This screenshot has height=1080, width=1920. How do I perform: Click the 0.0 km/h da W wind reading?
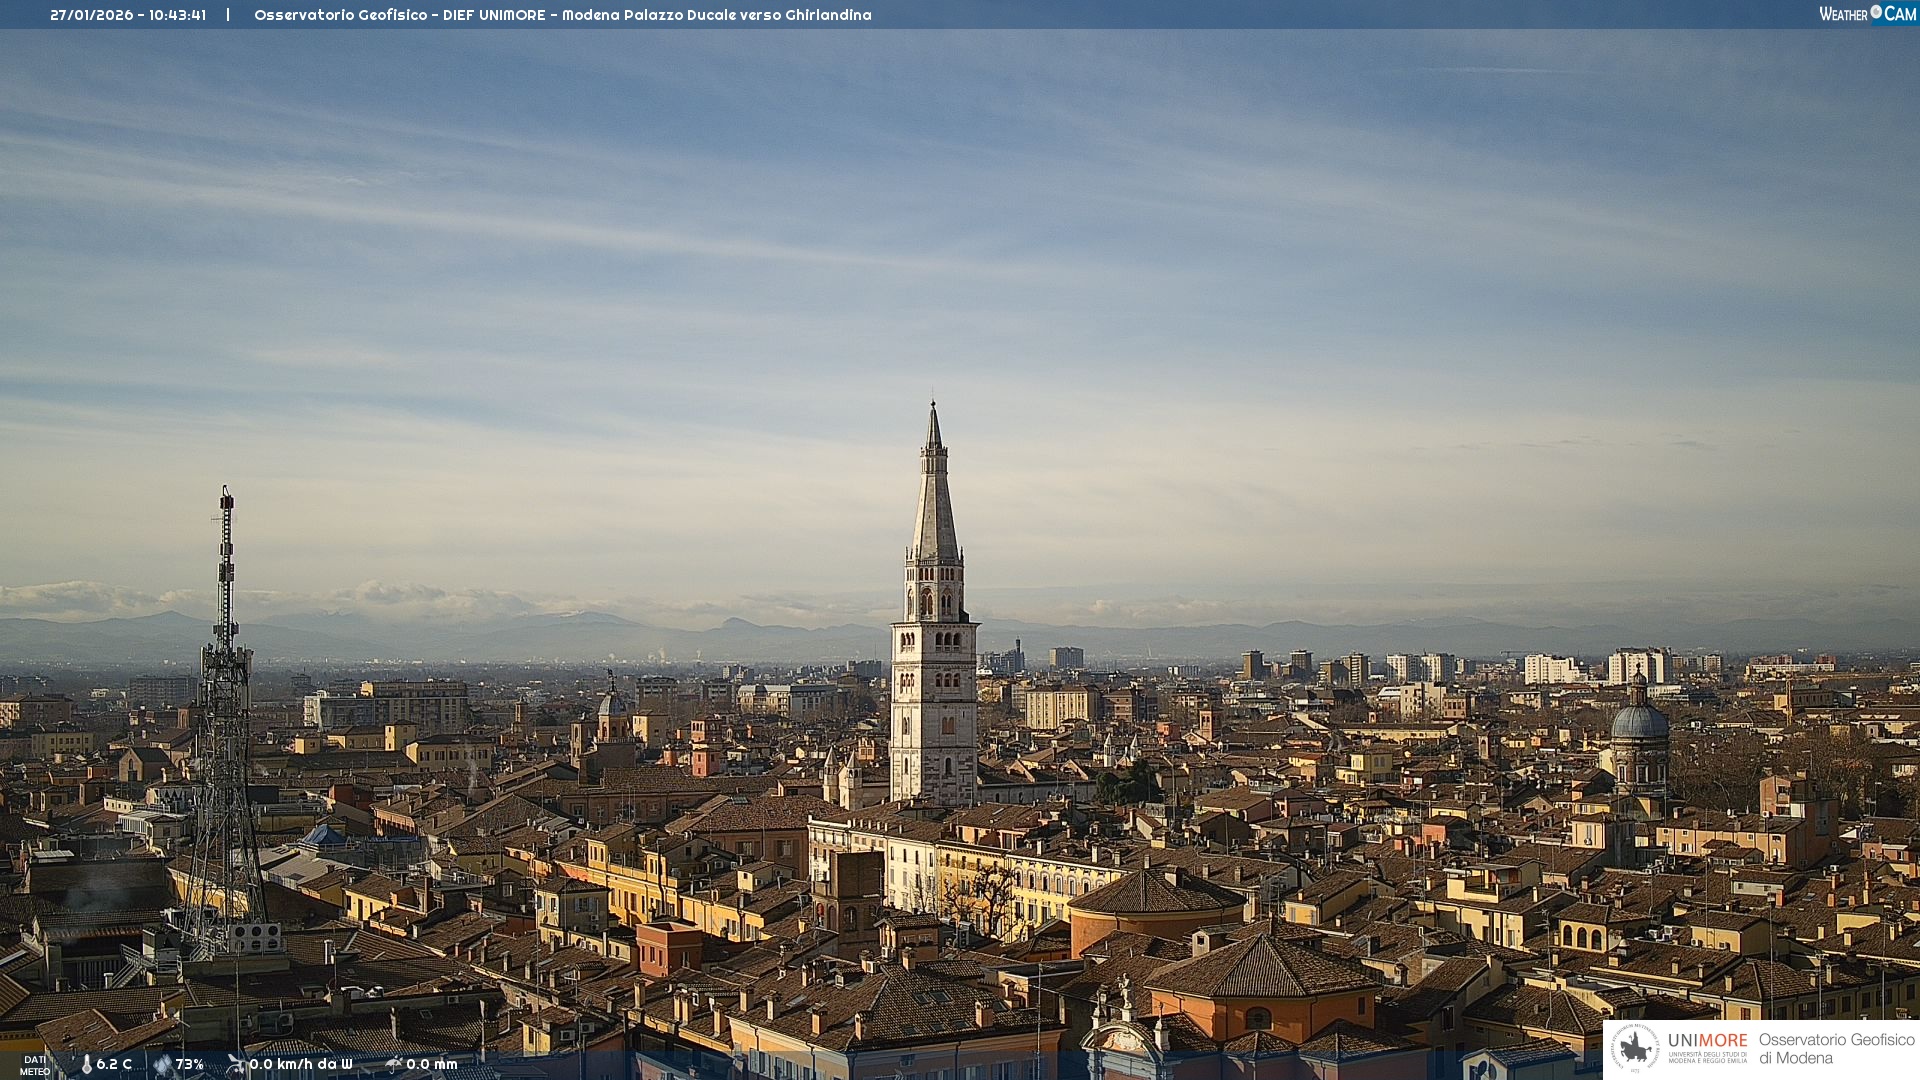301,1064
